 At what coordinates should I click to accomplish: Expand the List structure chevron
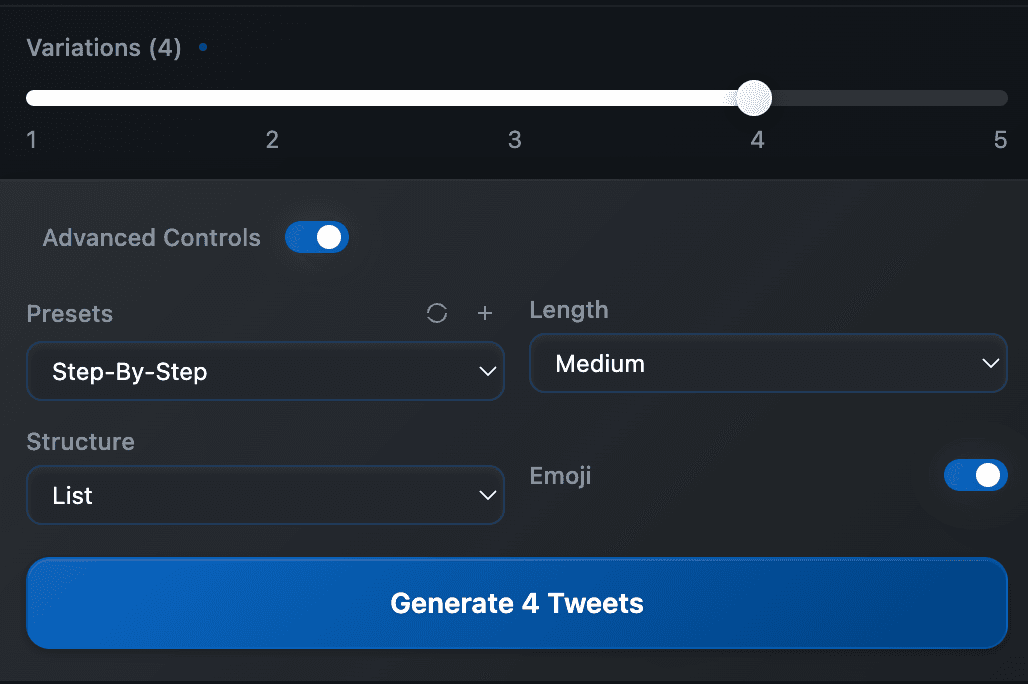[488, 495]
